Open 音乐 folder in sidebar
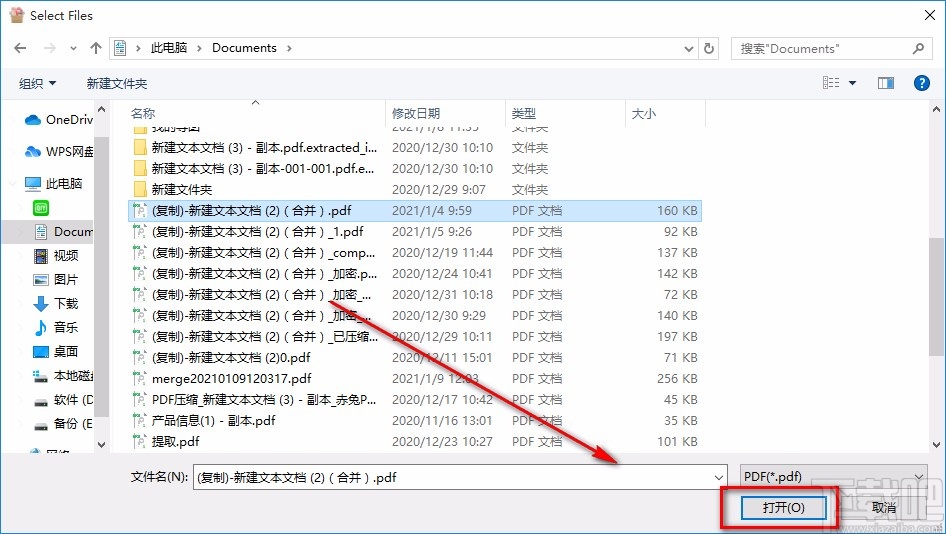946x534 pixels. pyautogui.click(x=56, y=328)
